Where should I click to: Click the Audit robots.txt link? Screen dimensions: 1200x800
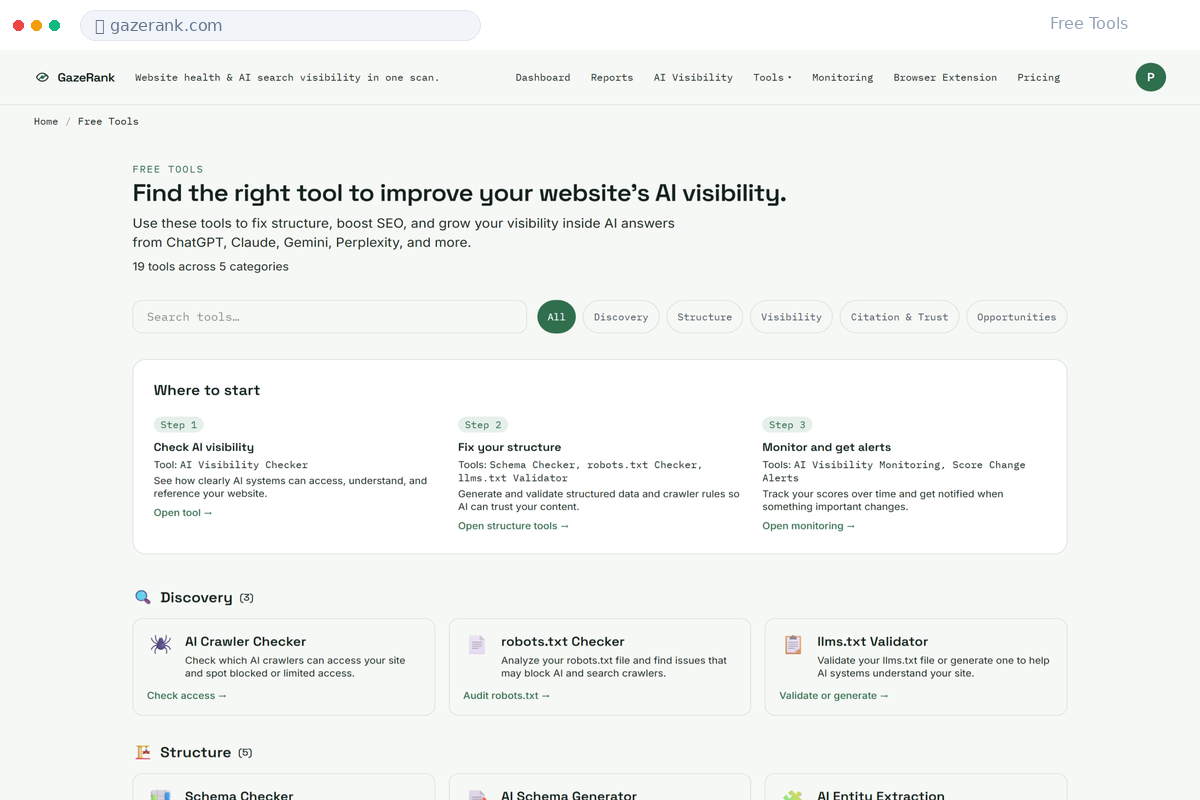(507, 696)
